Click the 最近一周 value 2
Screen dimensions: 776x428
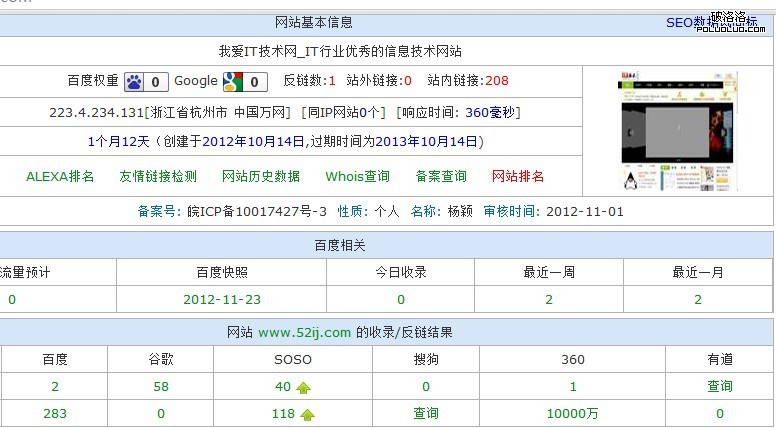(x=549, y=300)
